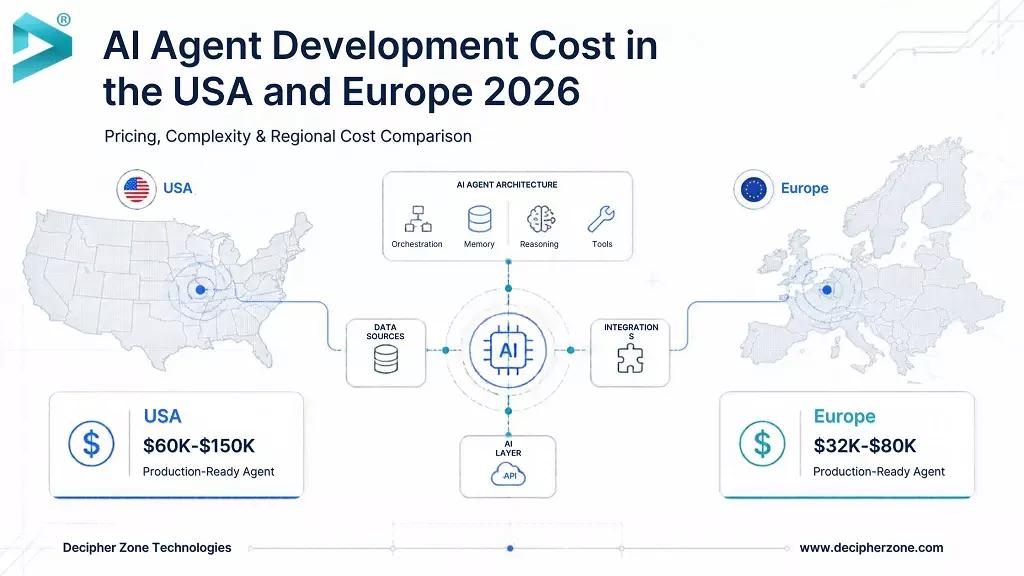
Task: Click the '$60K-$150K' price text
Action: click(x=199, y=446)
